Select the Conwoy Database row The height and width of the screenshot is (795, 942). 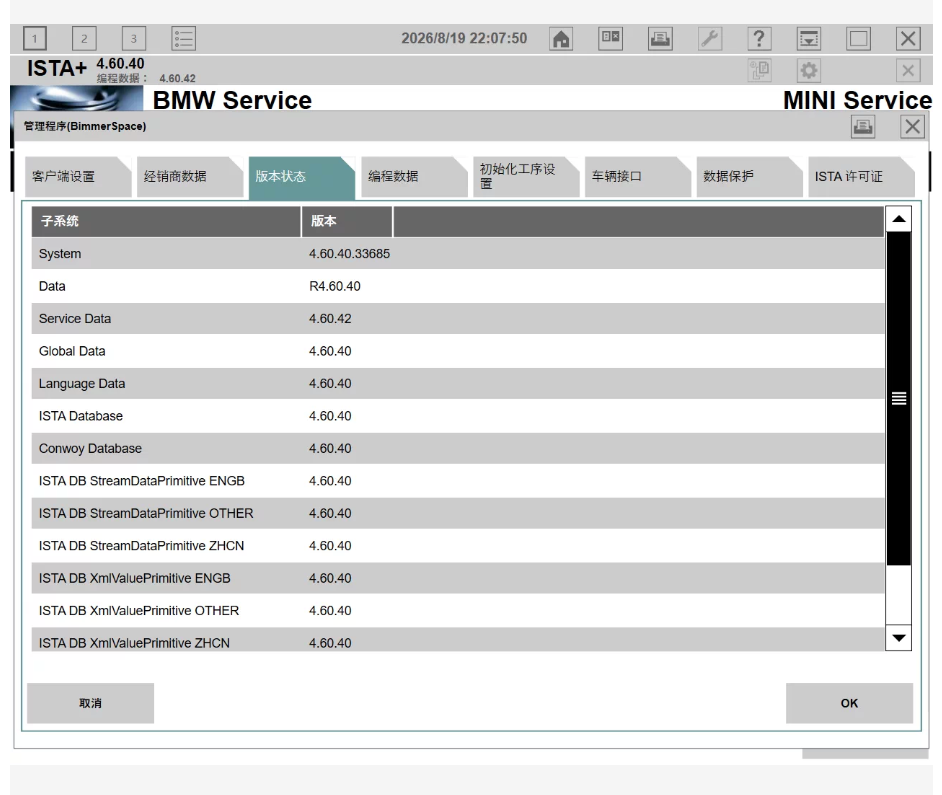point(458,448)
